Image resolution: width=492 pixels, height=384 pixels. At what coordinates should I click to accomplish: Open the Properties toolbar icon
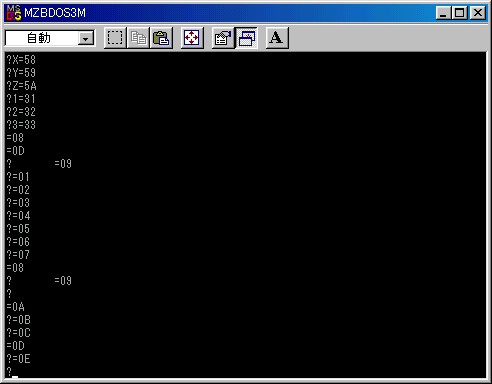pyautogui.click(x=223, y=38)
